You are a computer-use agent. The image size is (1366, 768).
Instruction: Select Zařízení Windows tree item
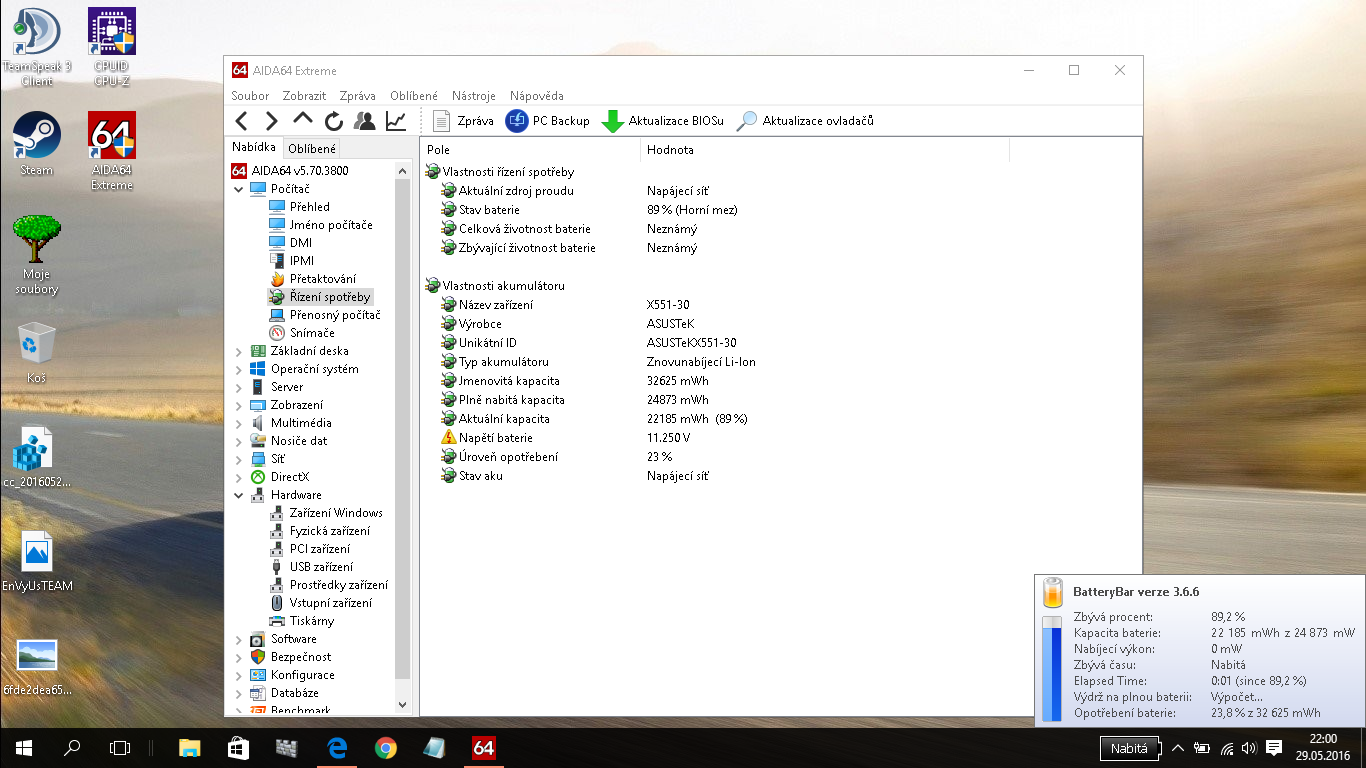pos(336,513)
